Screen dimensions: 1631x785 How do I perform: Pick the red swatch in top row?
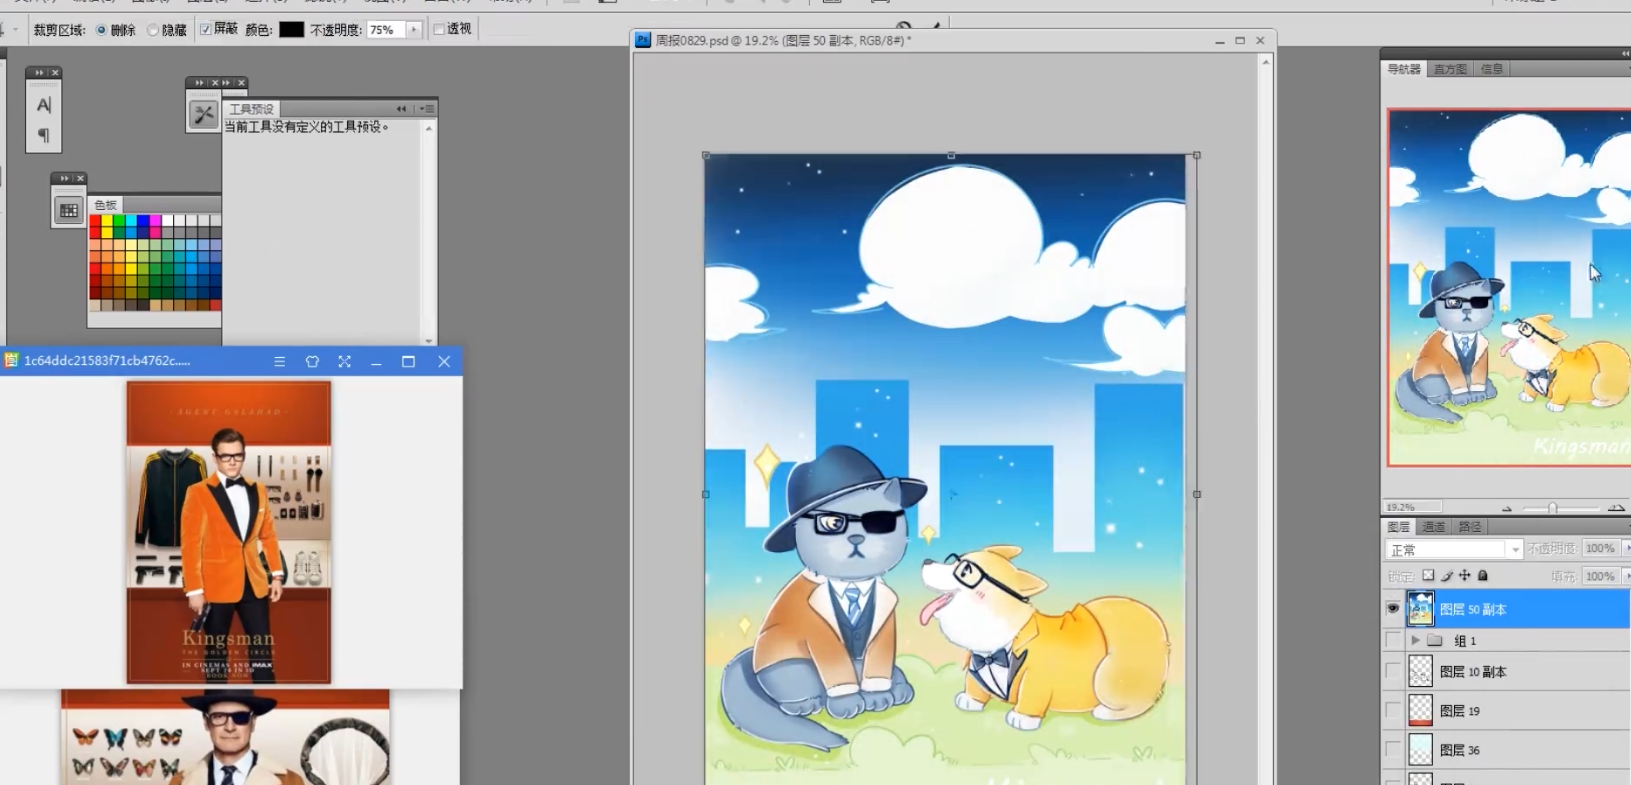tap(95, 221)
